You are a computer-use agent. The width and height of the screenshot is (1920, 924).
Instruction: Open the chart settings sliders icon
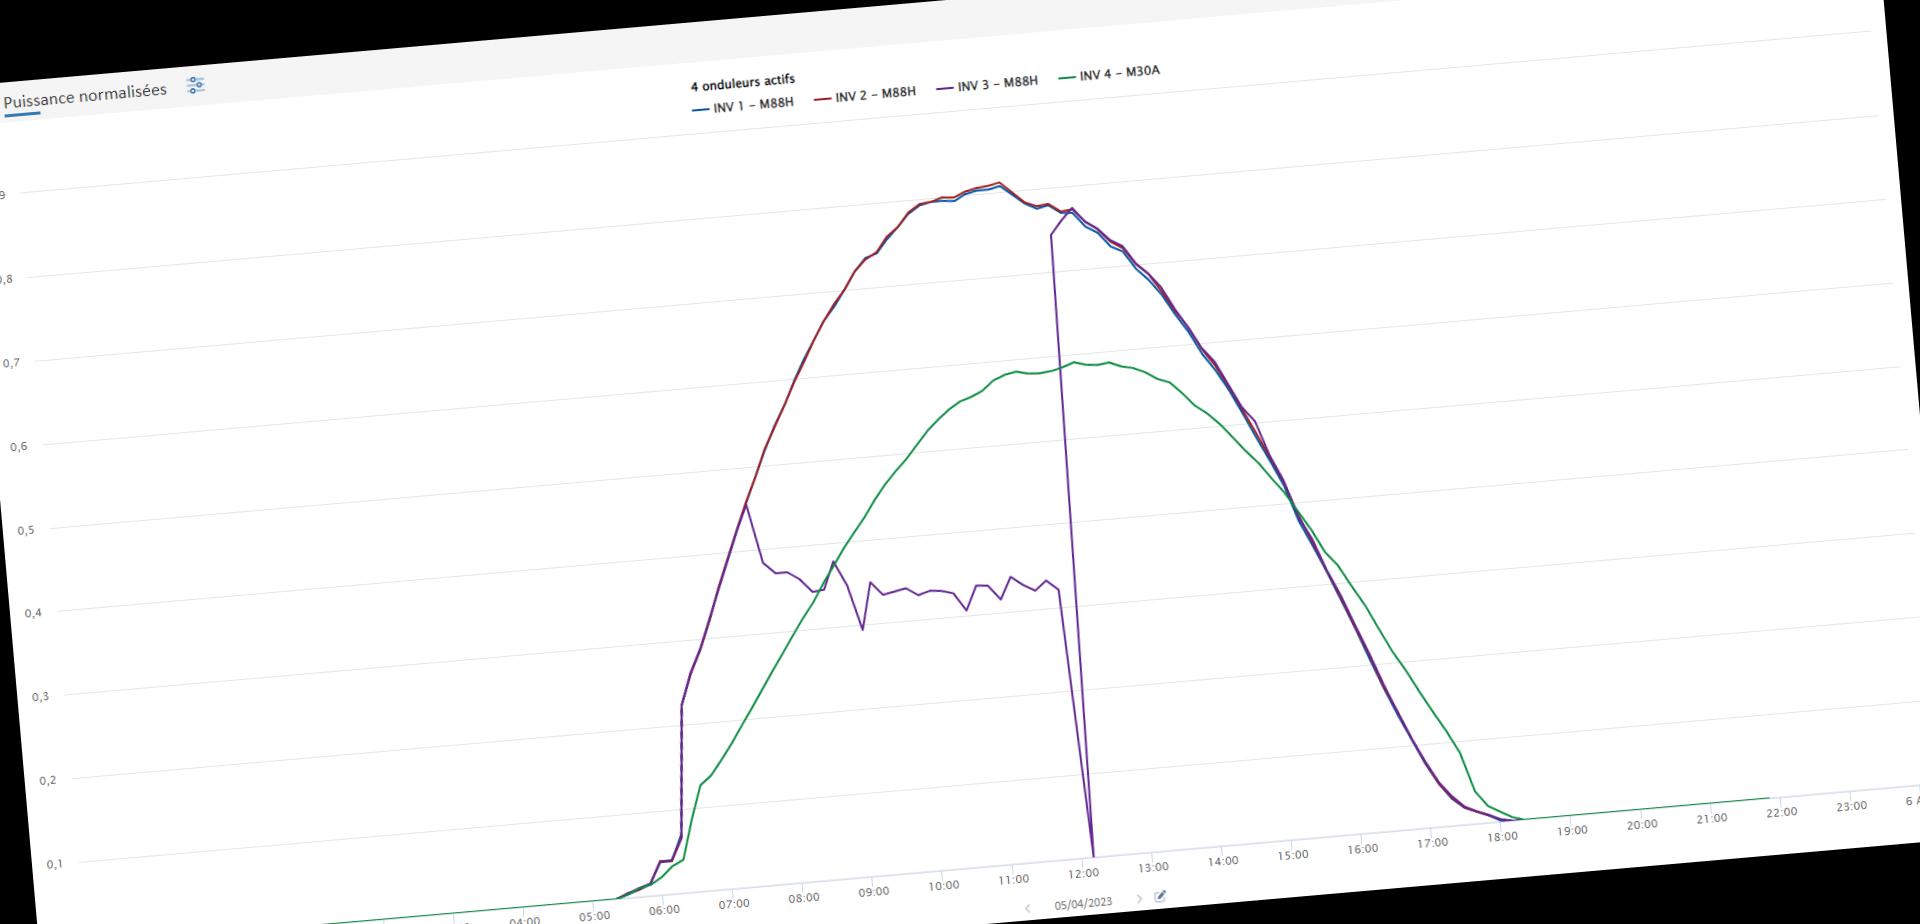click(196, 86)
